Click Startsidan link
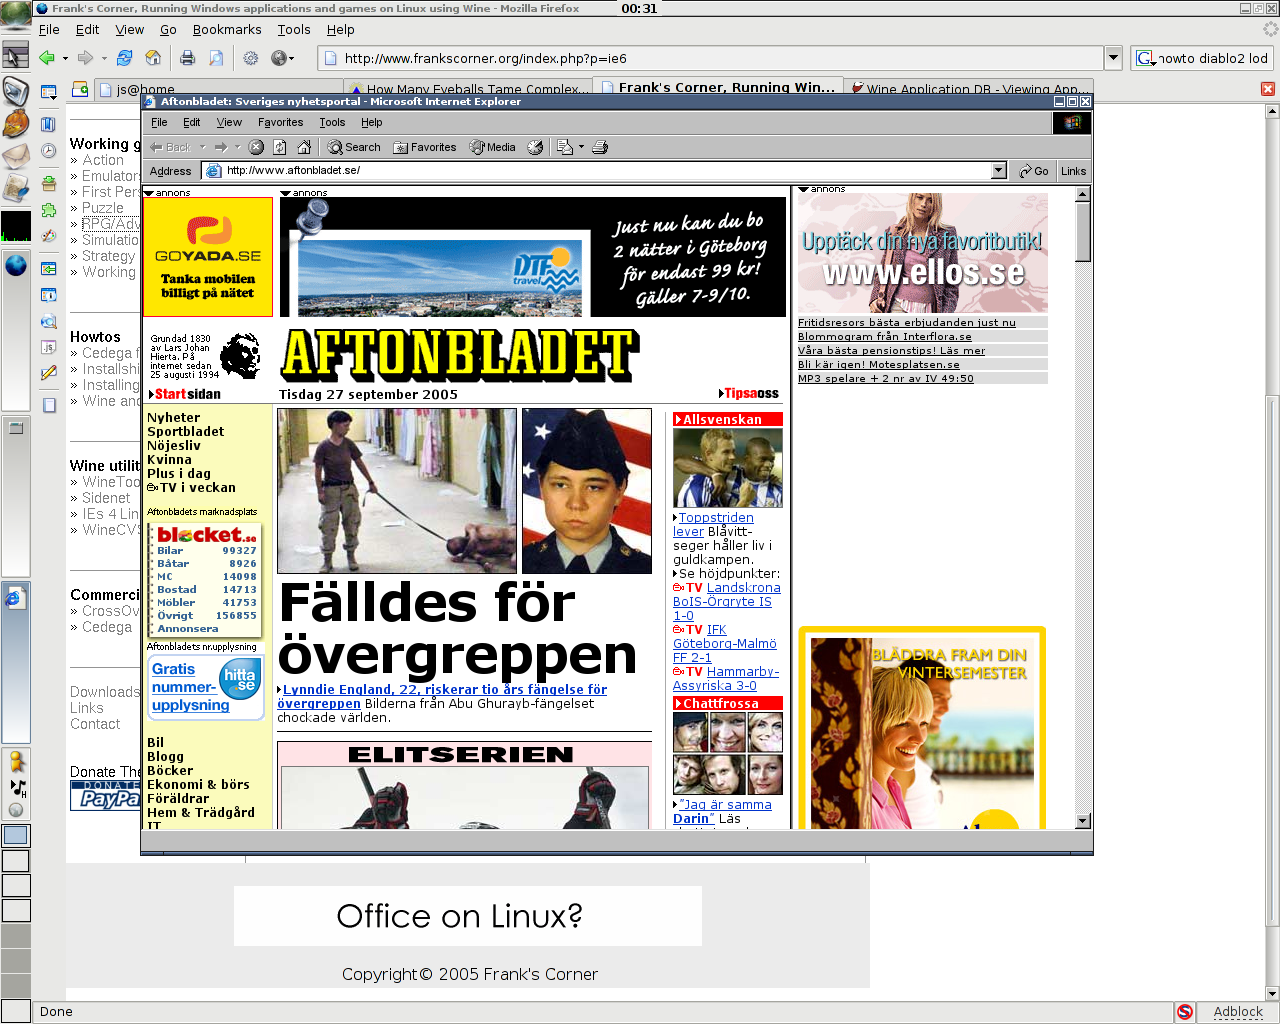The height and width of the screenshot is (1024, 1280). (187, 394)
